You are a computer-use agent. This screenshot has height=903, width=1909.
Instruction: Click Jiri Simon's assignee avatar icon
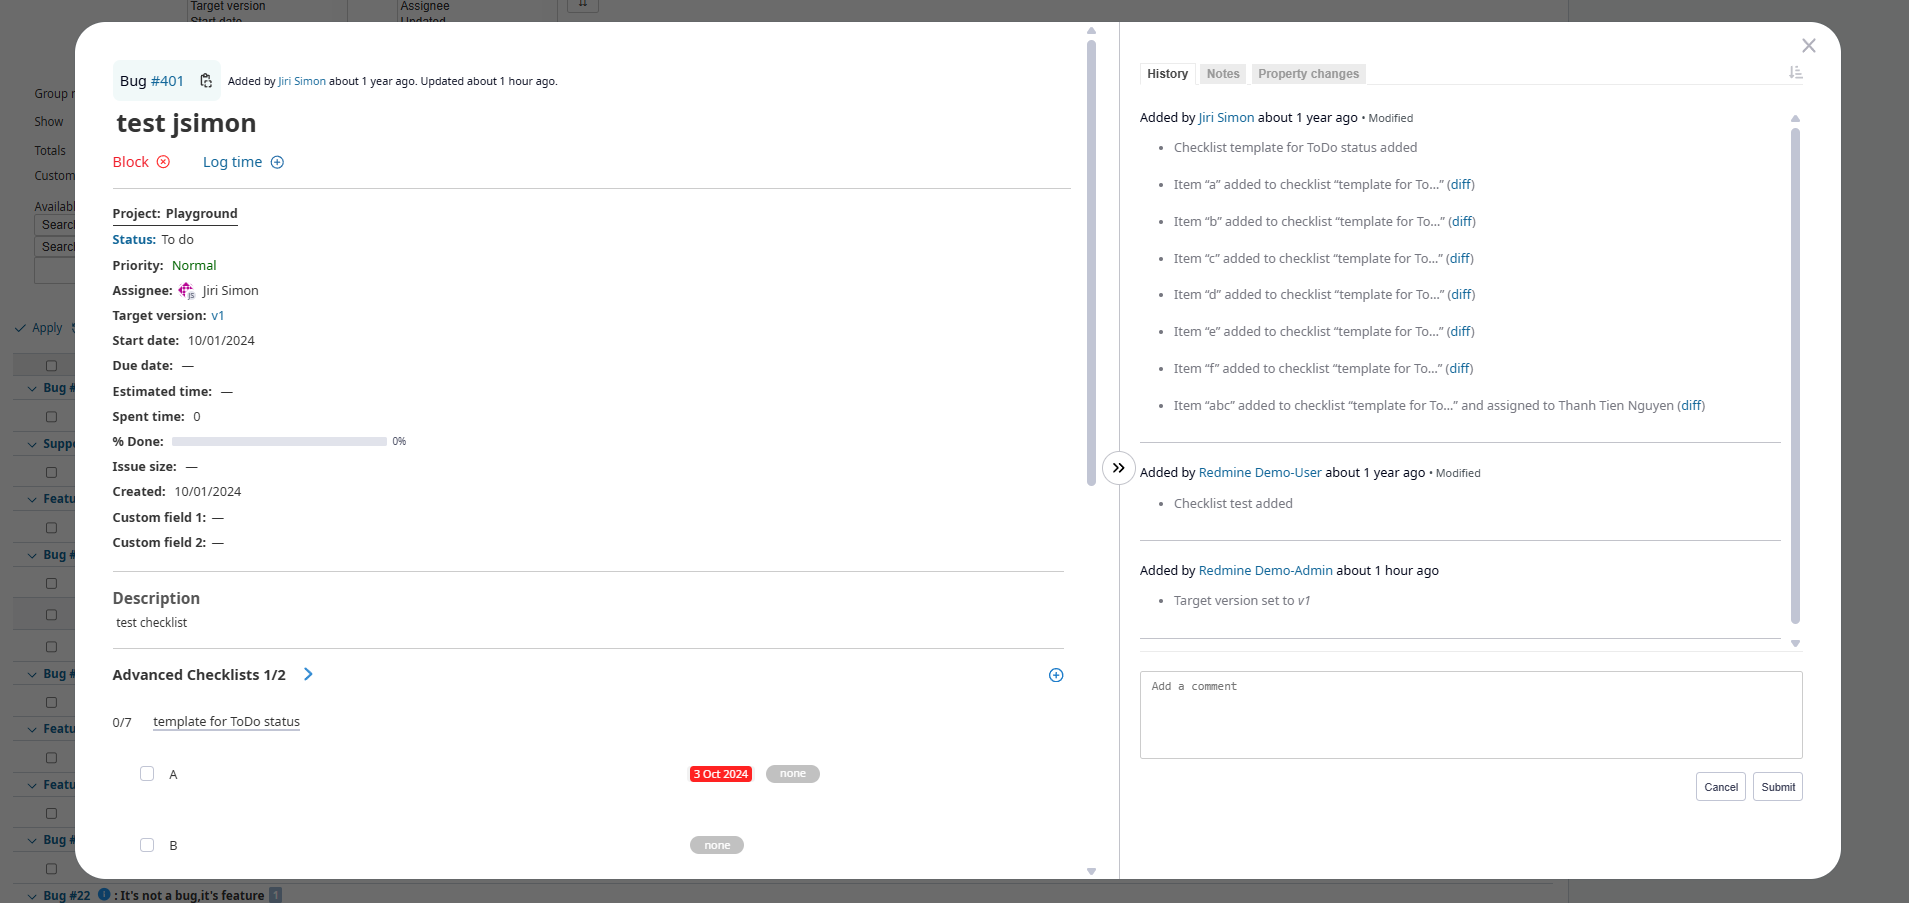pyautogui.click(x=187, y=291)
